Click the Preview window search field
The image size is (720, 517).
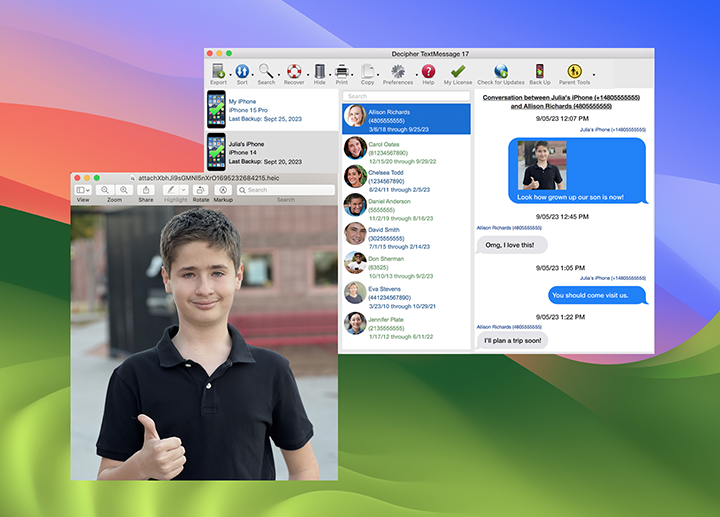(286, 190)
